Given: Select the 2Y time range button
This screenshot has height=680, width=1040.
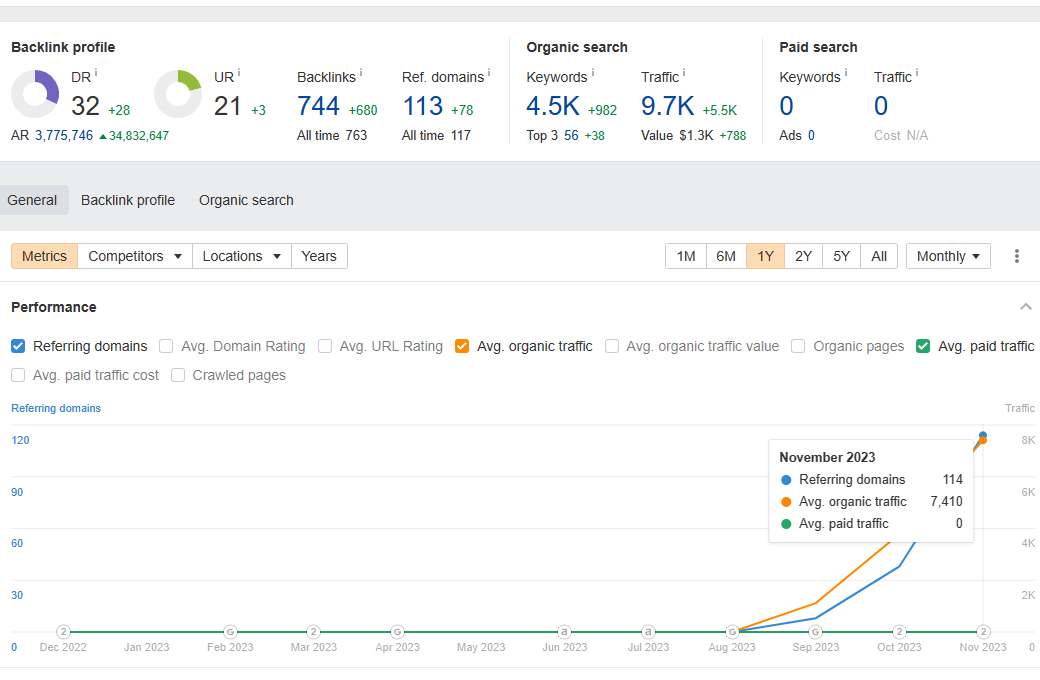Looking at the screenshot, I should (803, 256).
